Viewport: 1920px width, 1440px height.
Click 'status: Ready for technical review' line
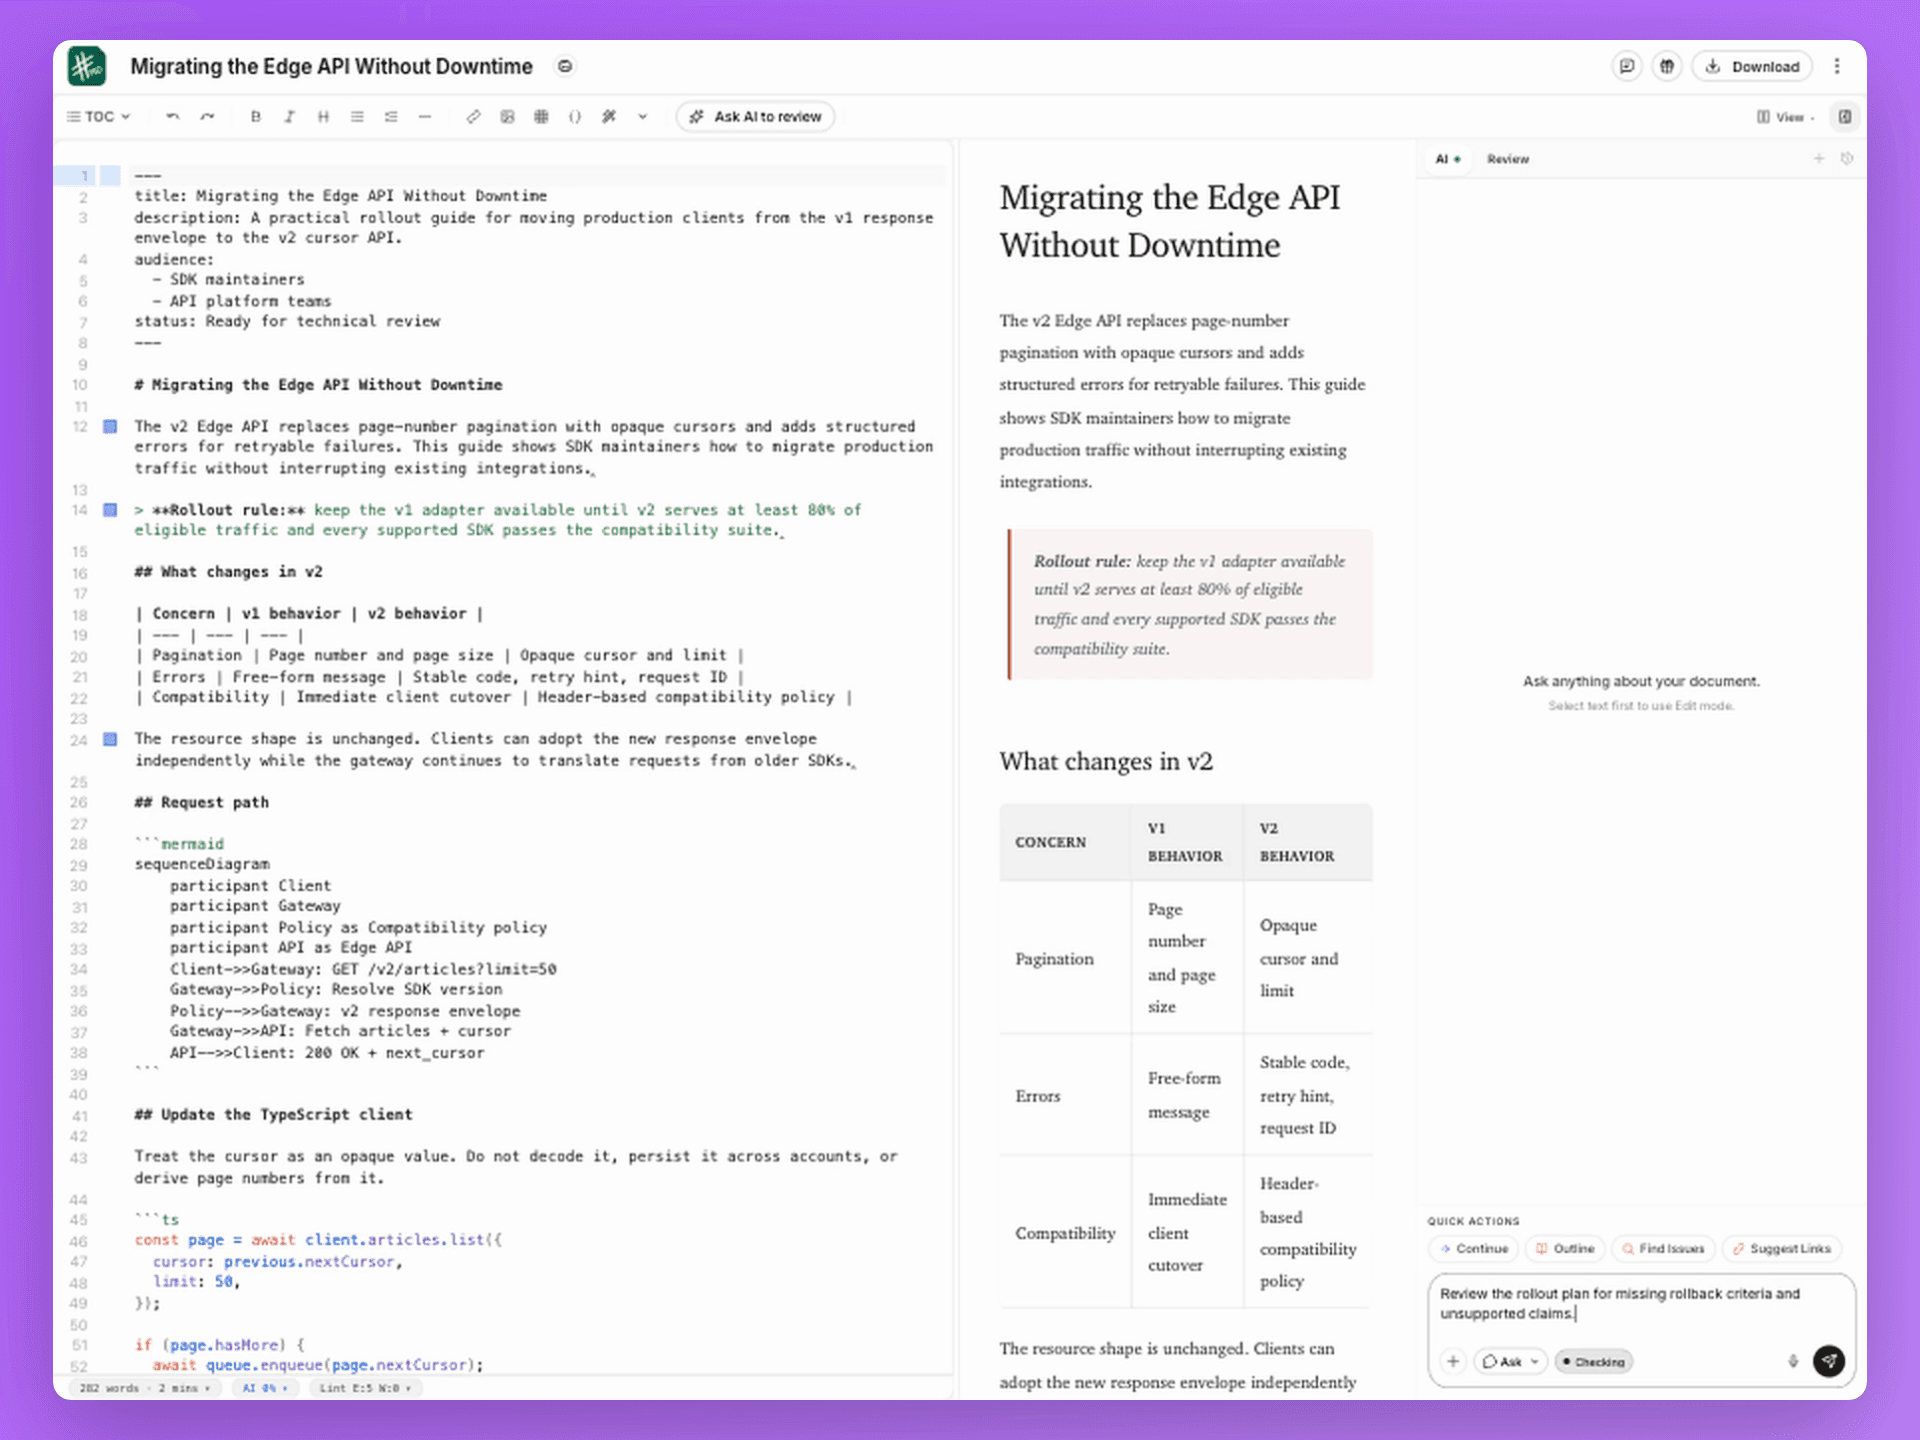coord(287,321)
